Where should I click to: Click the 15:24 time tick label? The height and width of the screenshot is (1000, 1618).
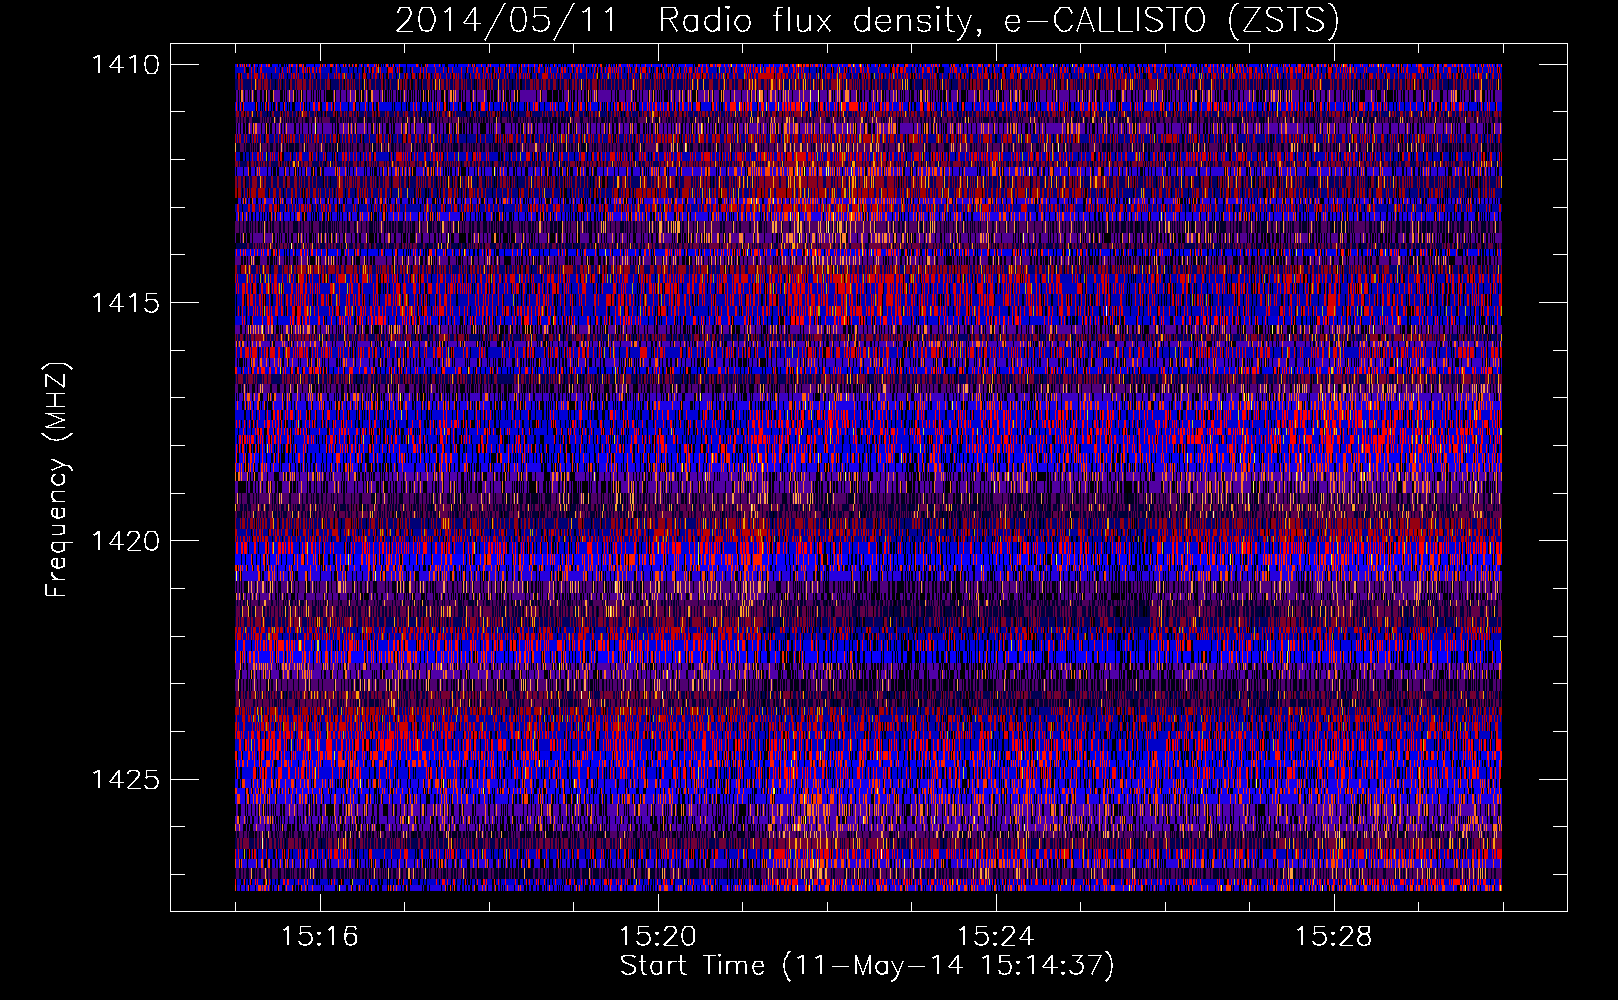(995, 937)
